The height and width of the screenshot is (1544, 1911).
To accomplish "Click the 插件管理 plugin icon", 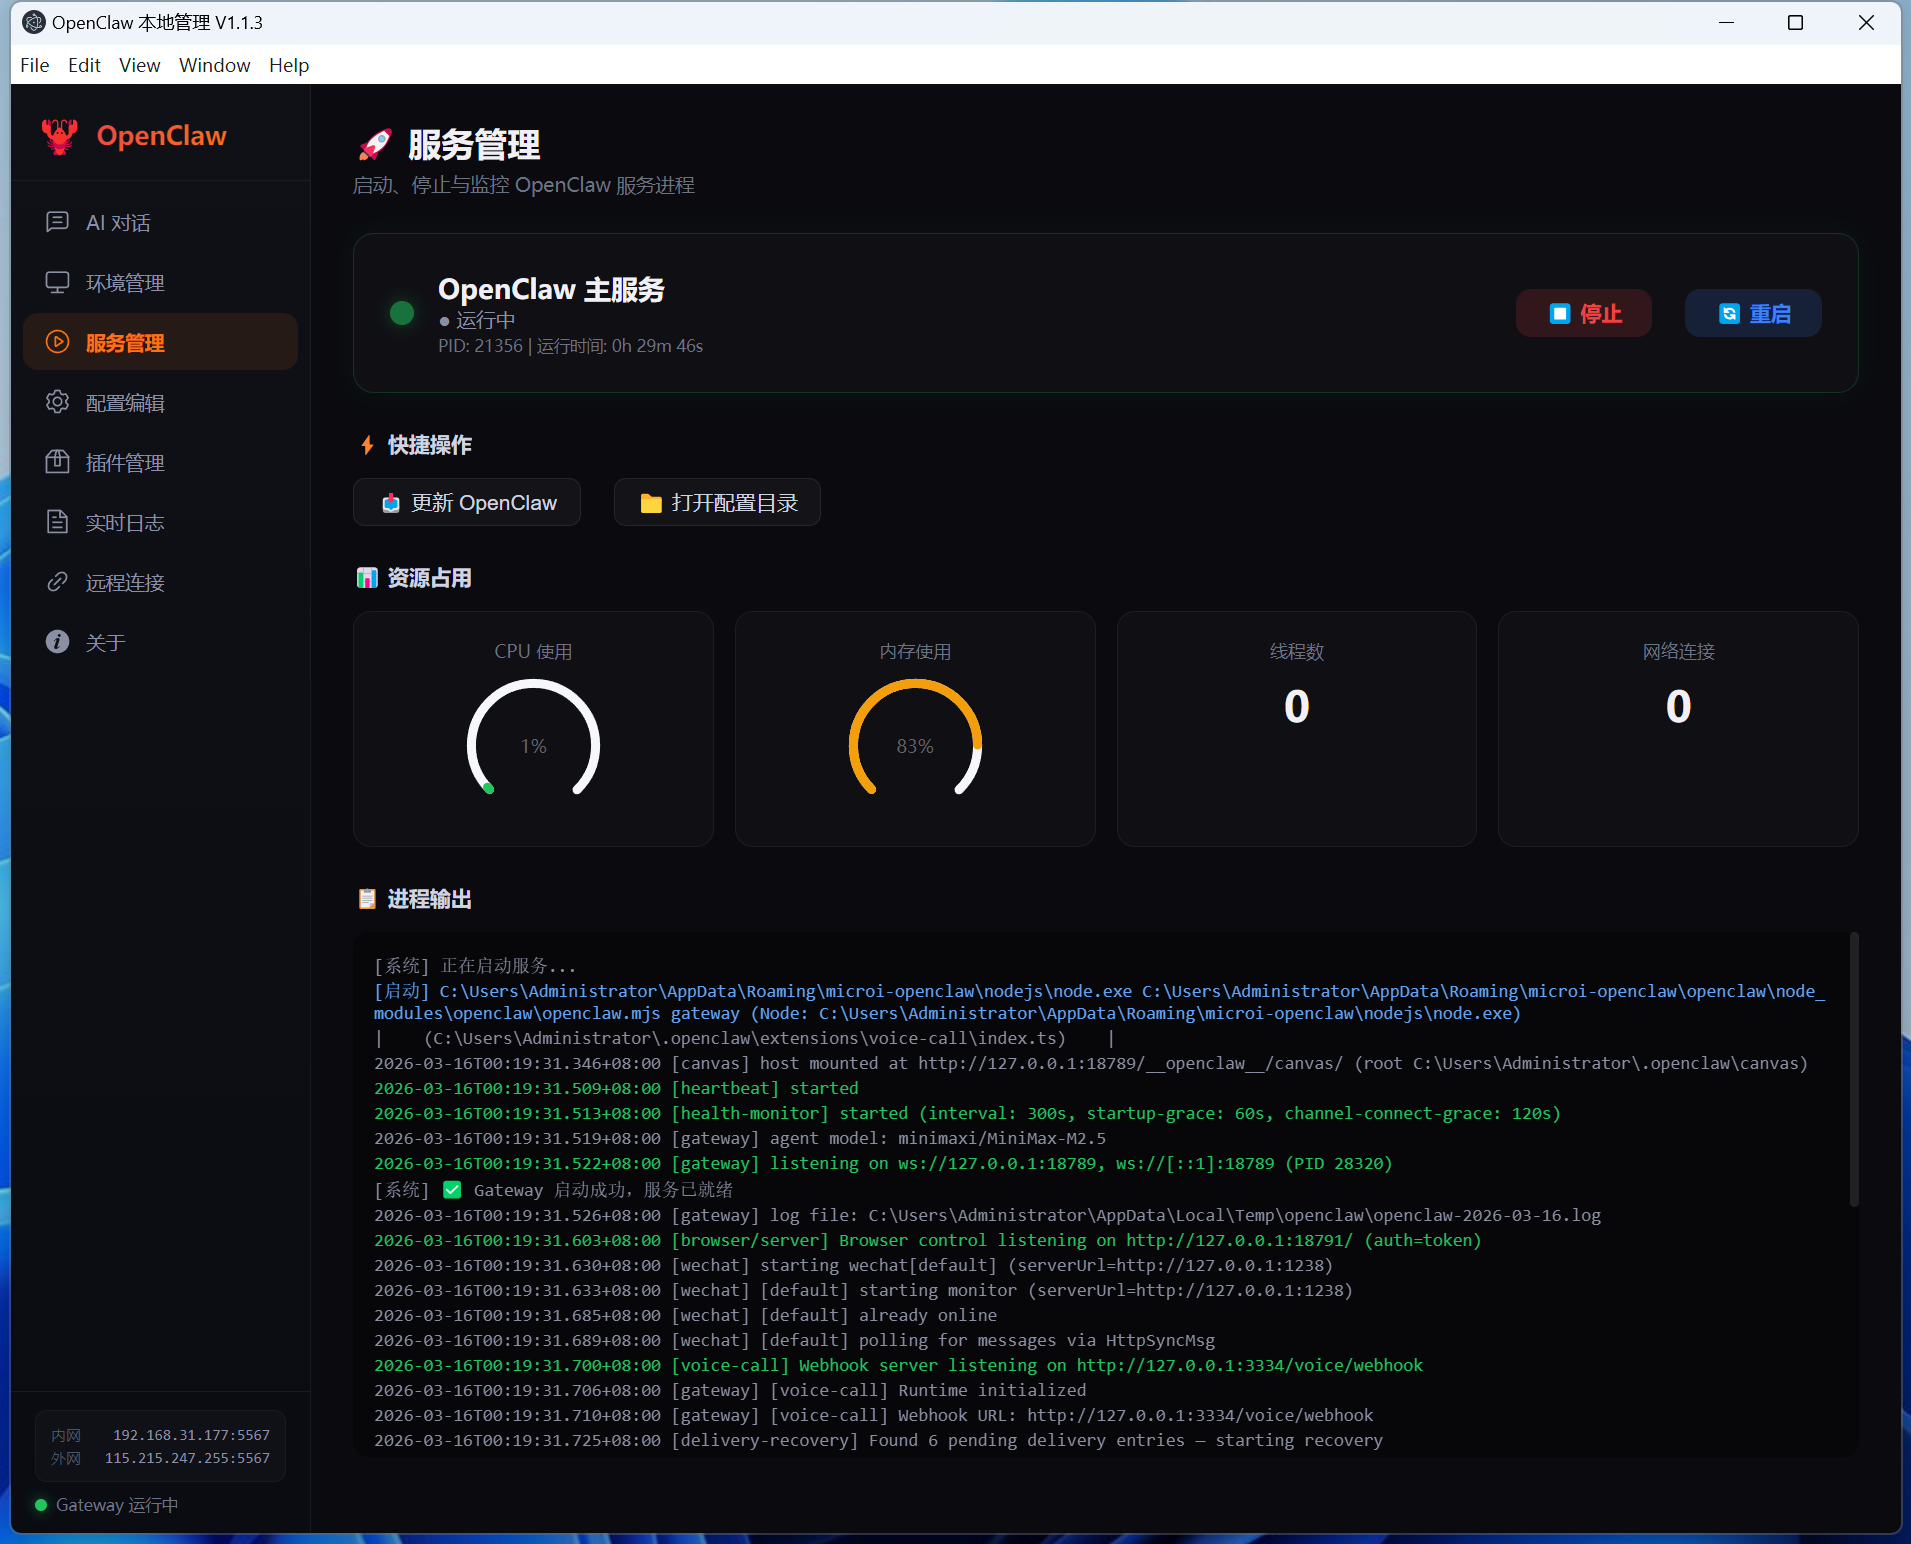I will pos(57,462).
